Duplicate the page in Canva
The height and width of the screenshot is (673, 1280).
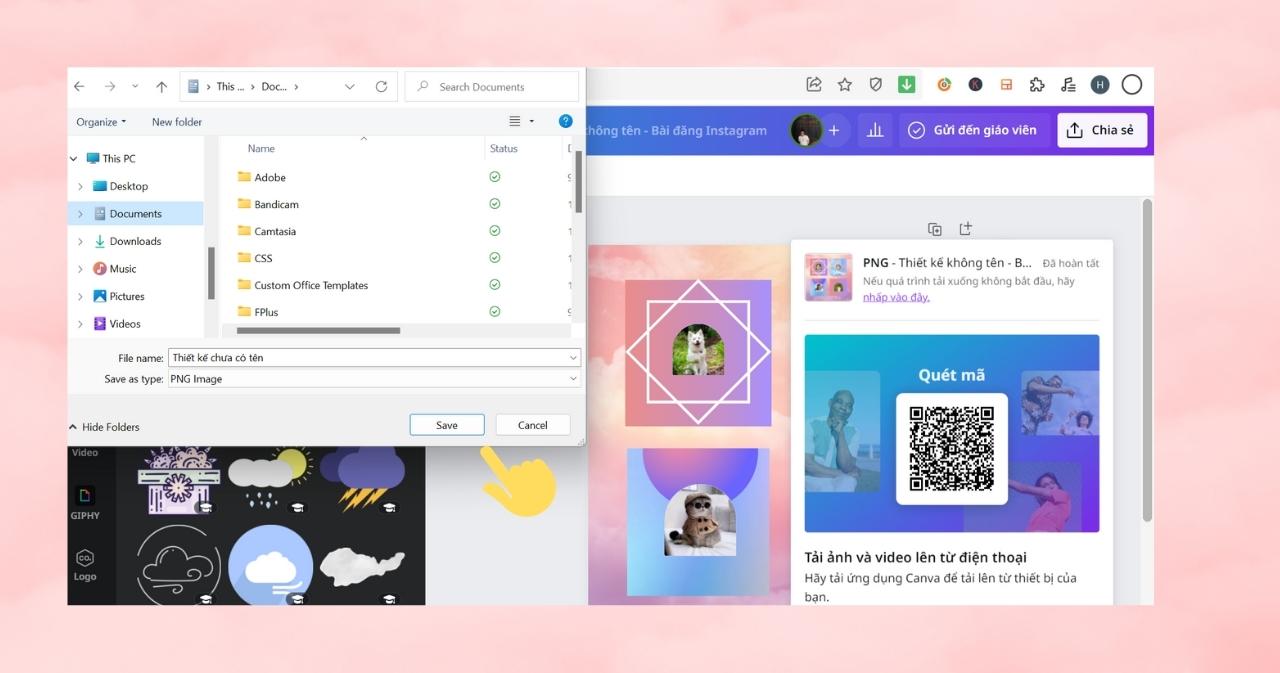click(x=935, y=229)
